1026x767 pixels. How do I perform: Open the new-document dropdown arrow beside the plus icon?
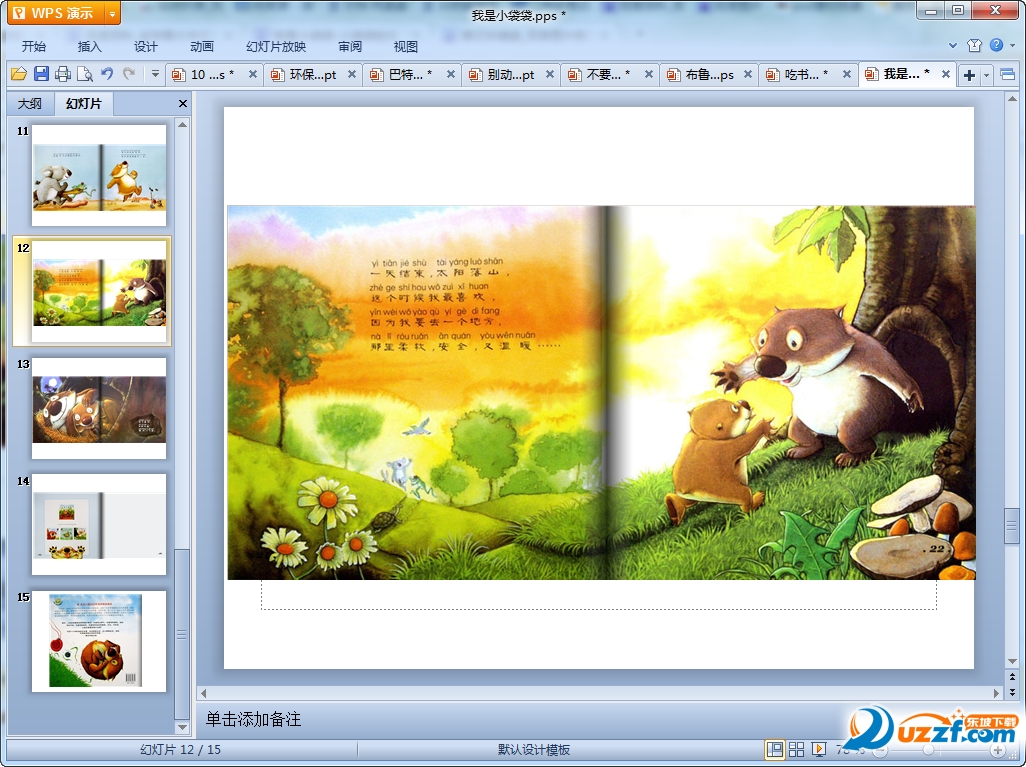[x=986, y=75]
